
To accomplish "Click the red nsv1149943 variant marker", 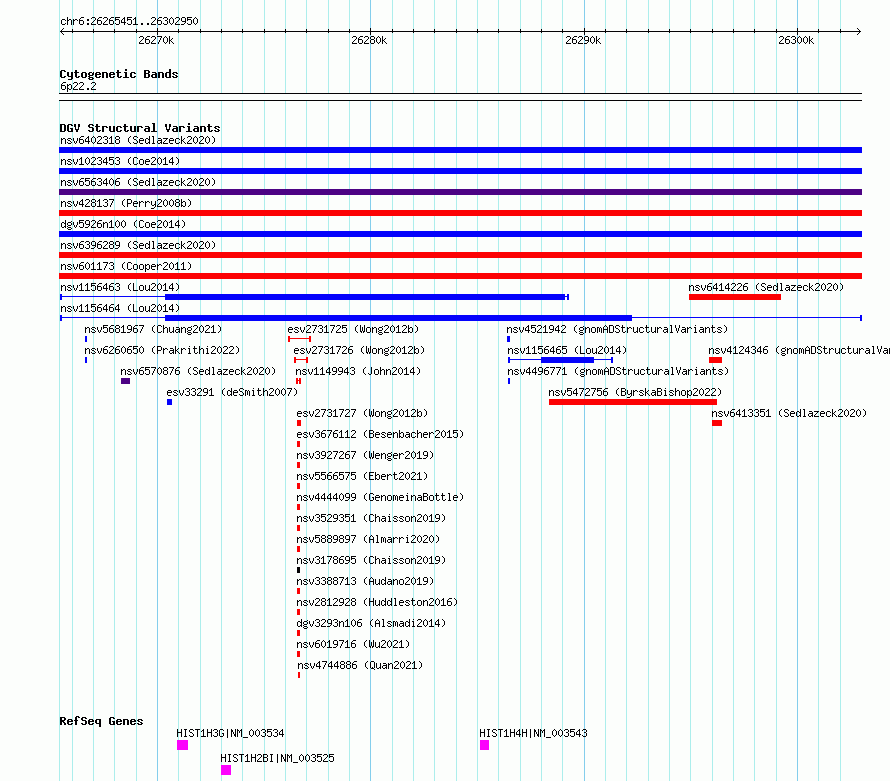I will 298,381.
